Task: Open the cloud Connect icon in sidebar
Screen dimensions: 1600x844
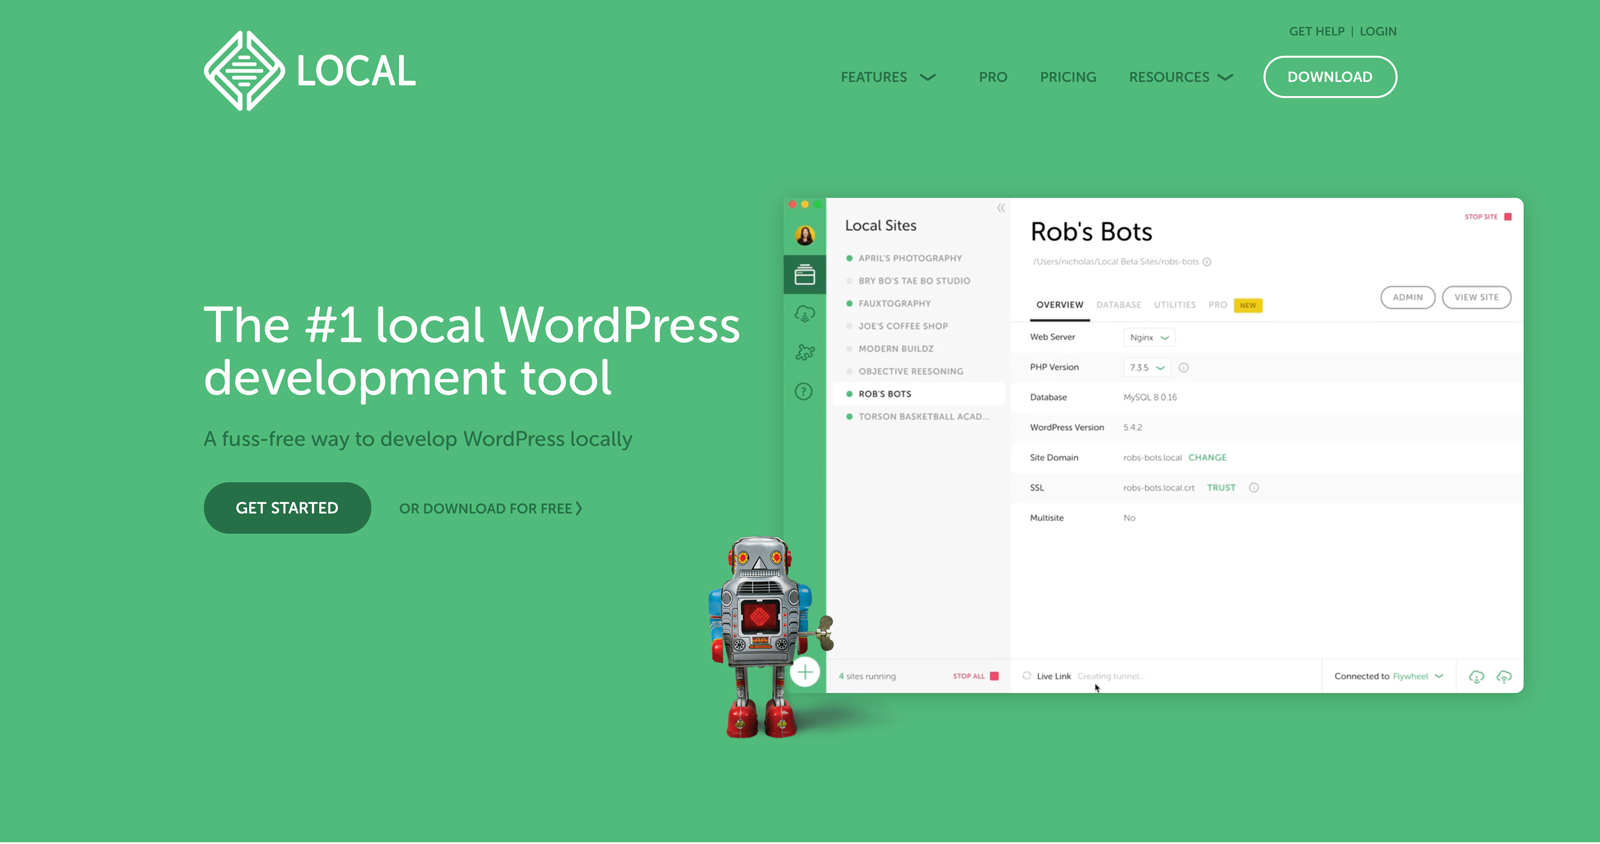Action: tap(805, 314)
